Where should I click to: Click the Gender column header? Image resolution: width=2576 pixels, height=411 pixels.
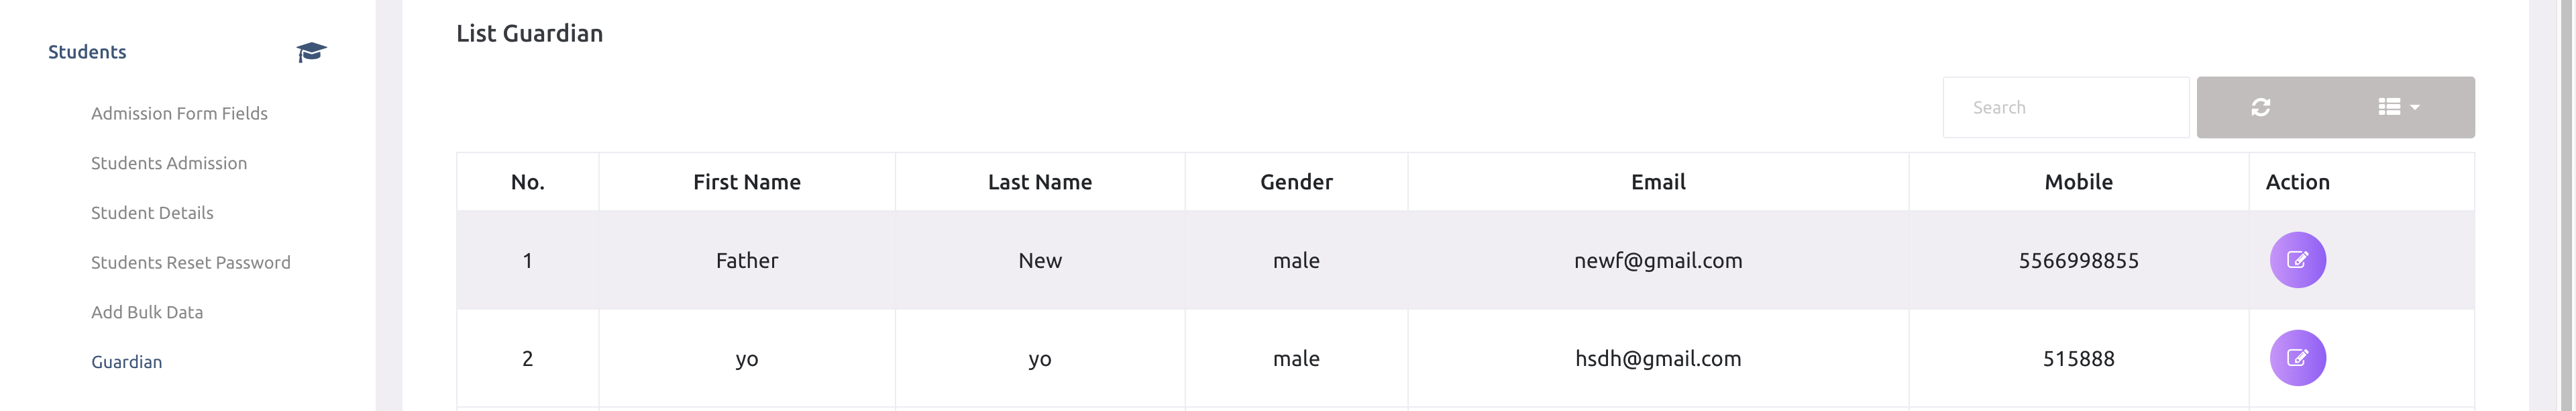1296,182
